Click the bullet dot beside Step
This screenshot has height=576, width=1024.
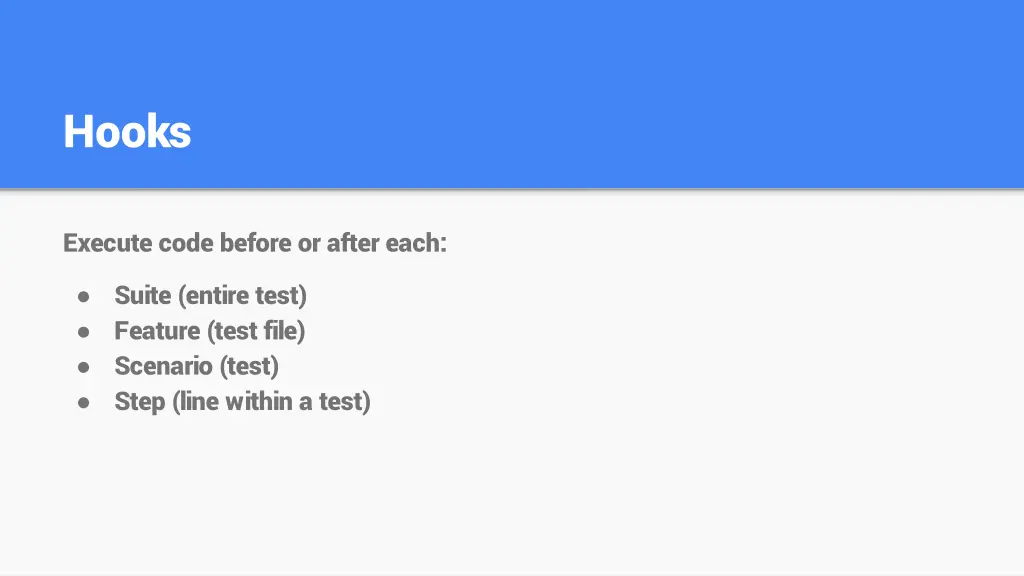(84, 403)
